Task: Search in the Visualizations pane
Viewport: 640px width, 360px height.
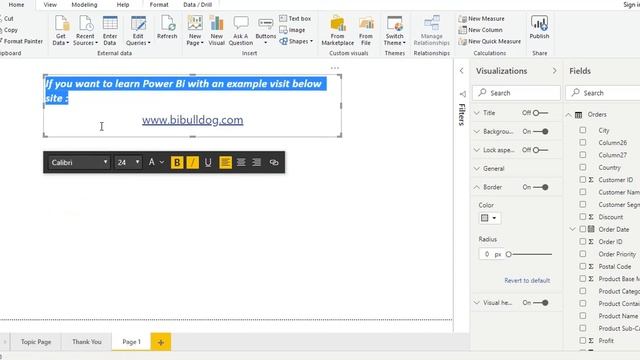Action: 516,93
